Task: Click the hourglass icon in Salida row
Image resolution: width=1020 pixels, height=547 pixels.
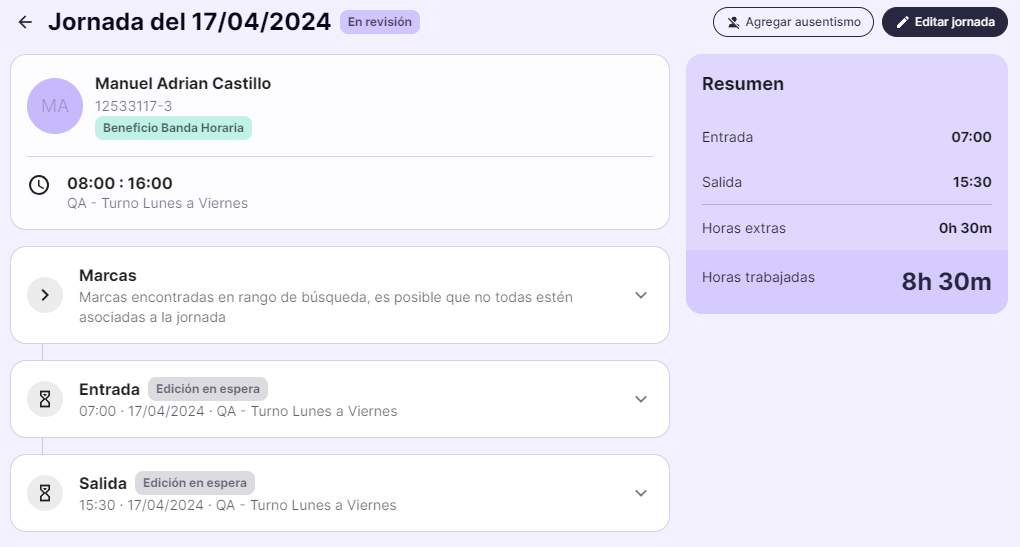Action: click(45, 493)
